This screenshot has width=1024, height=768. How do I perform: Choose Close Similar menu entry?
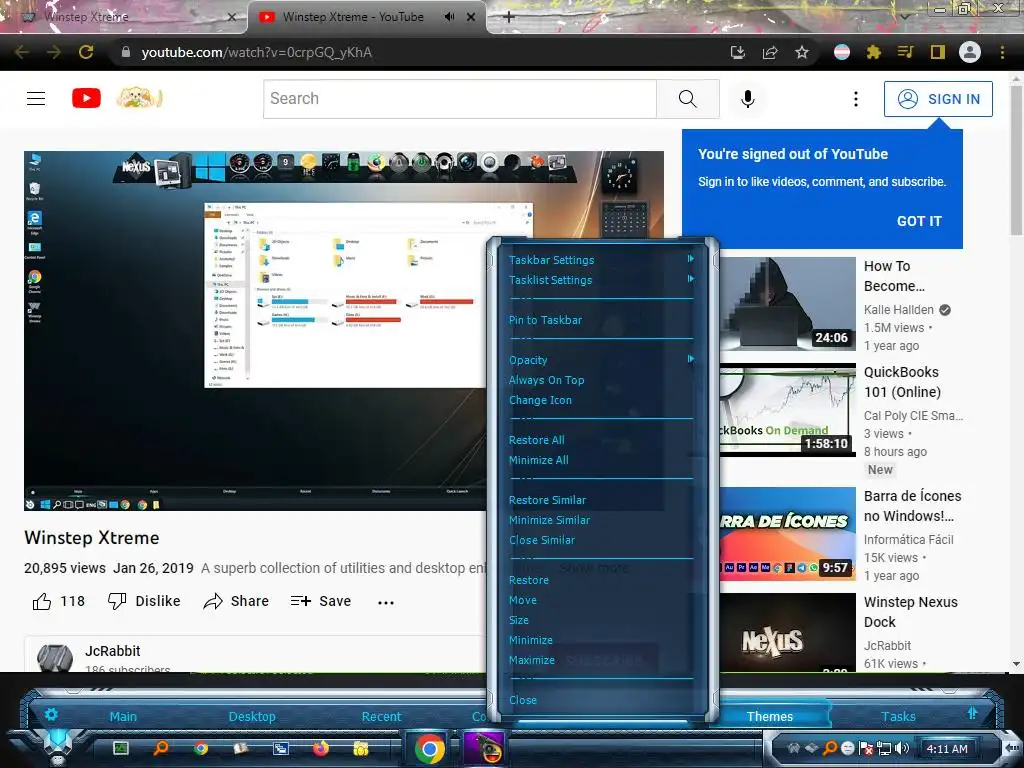(542, 540)
